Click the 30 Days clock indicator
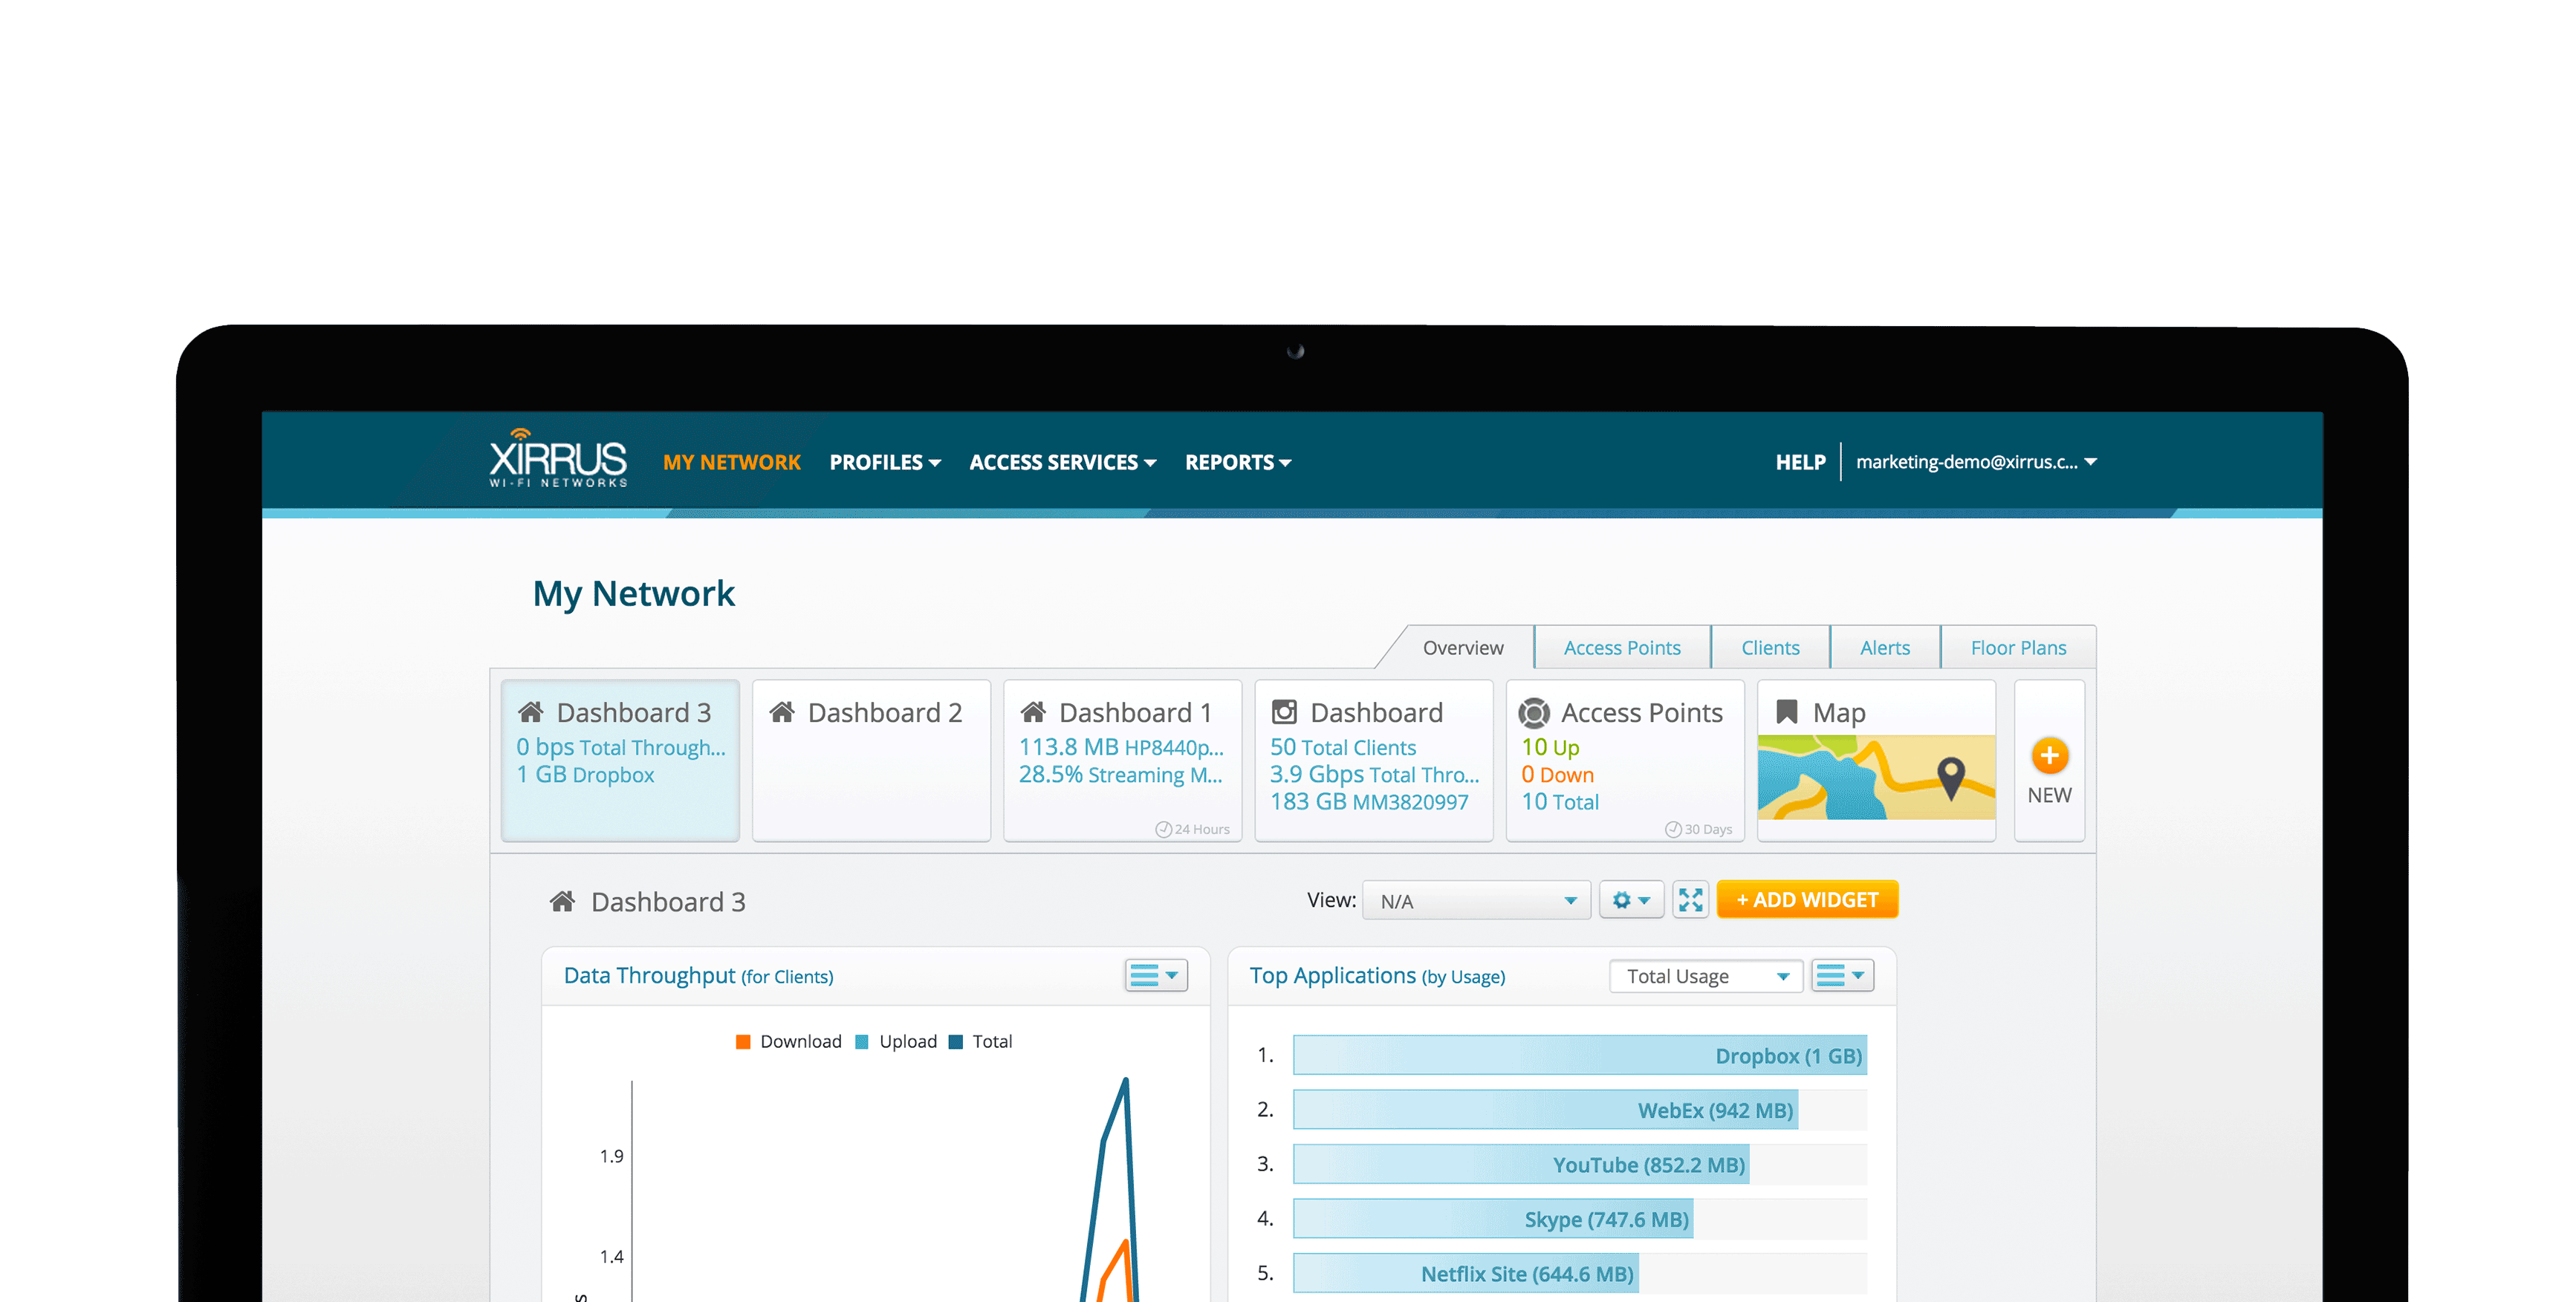 coord(1698,829)
